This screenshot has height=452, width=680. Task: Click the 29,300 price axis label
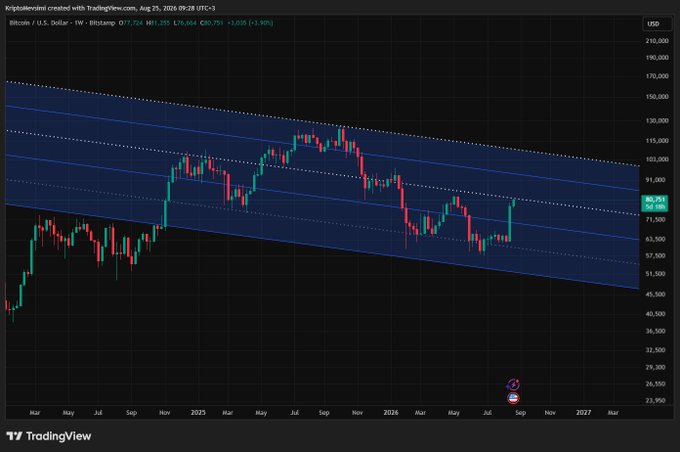(x=657, y=367)
